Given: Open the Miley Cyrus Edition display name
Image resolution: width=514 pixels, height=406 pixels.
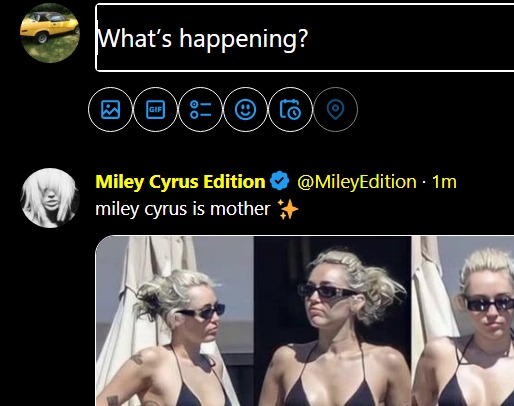Looking at the screenshot, I should (180, 182).
